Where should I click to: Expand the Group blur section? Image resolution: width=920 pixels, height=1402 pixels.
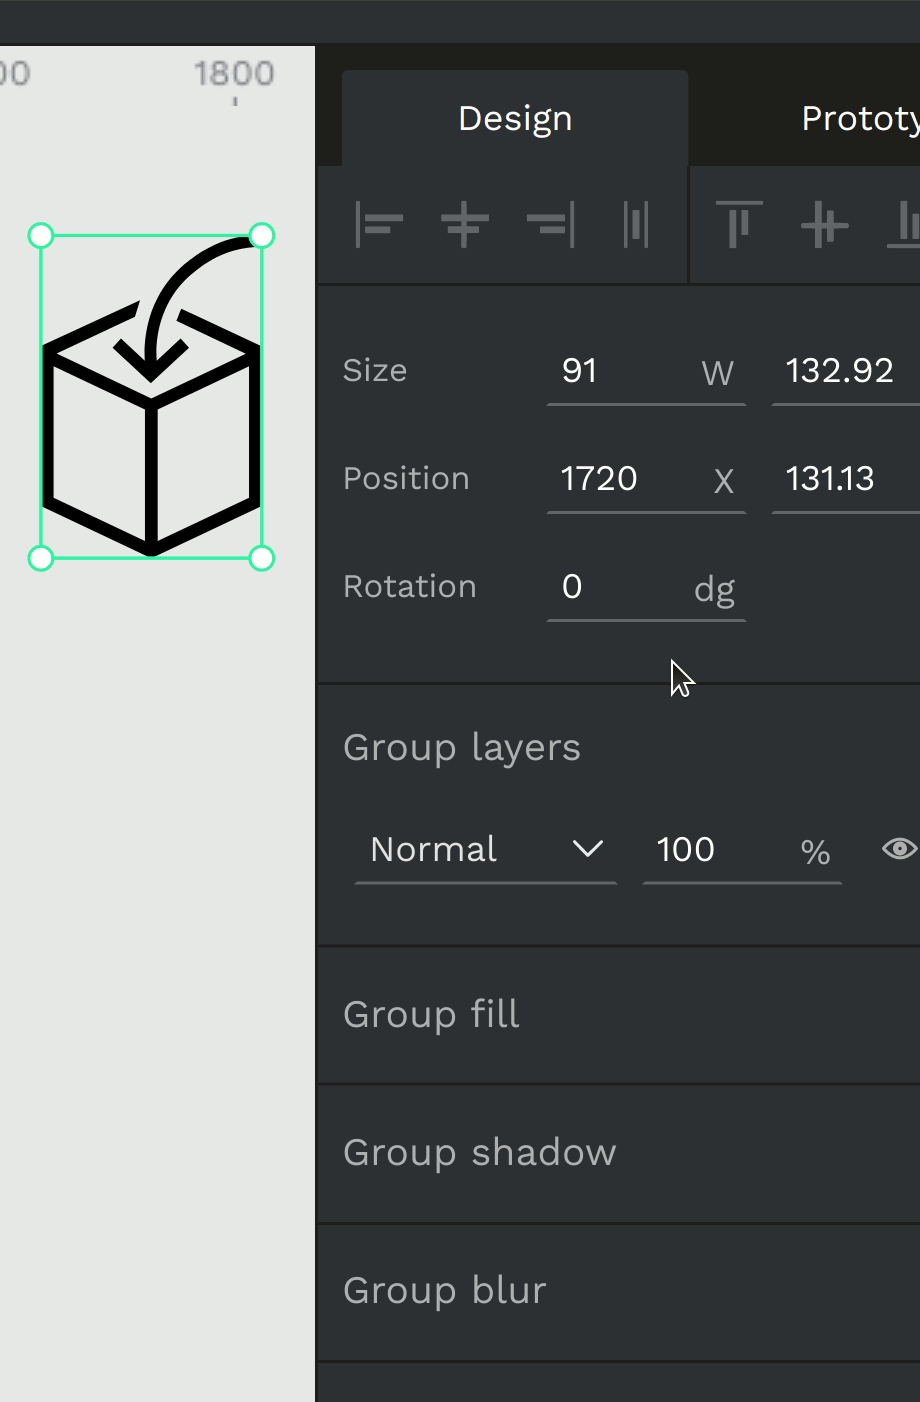(619, 1291)
